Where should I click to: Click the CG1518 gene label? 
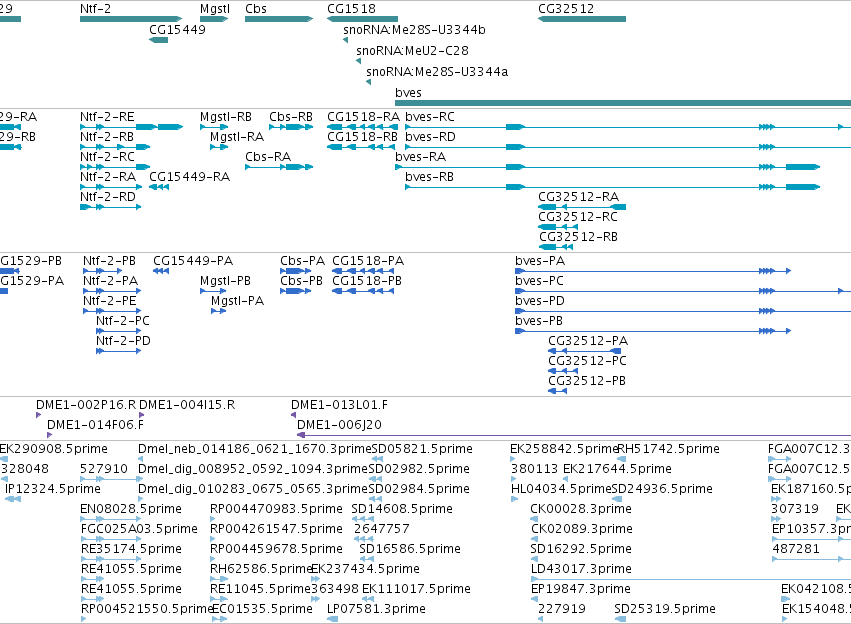351,9
